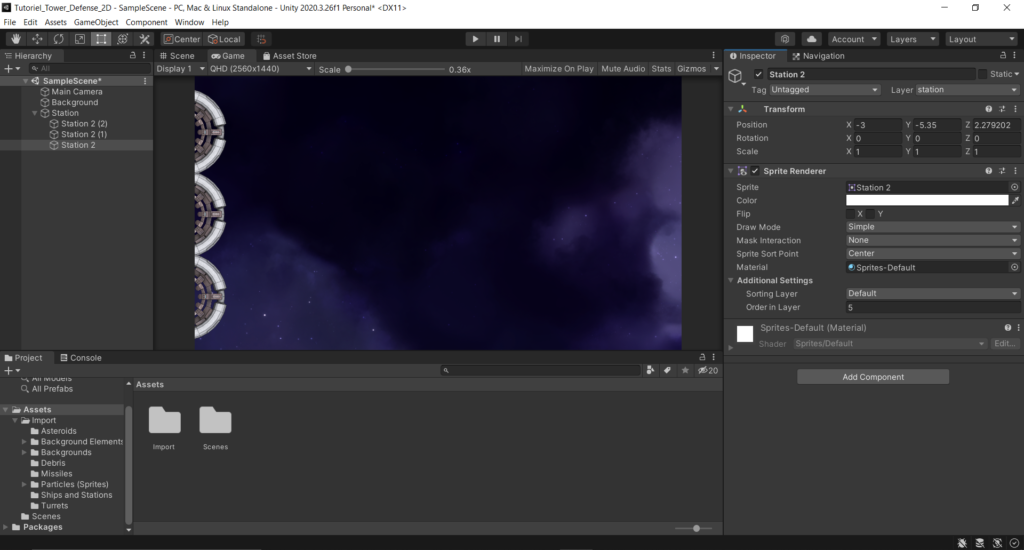
Task: Select the Rotate tool
Action: 58,39
